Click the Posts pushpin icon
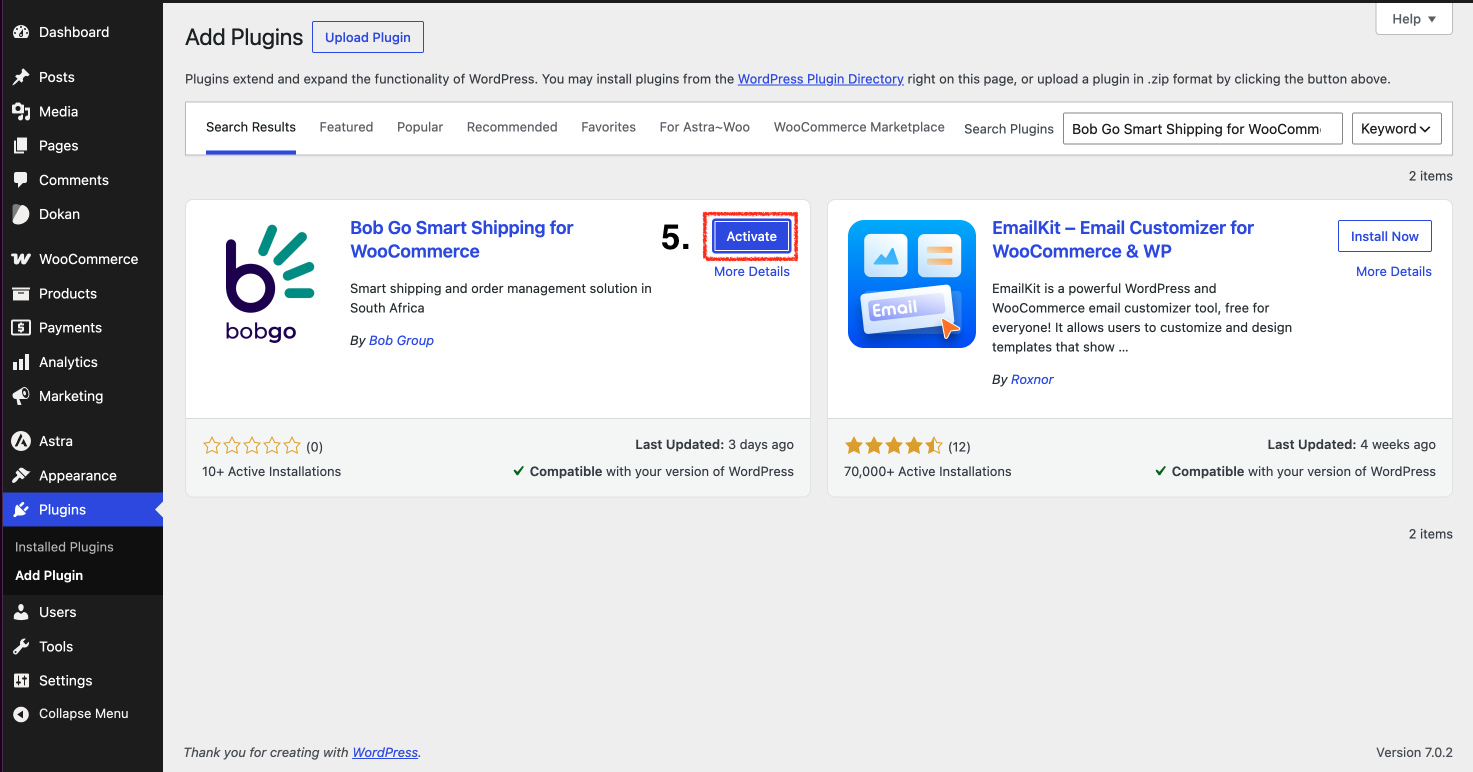This screenshot has height=772, width=1473. click(x=21, y=77)
